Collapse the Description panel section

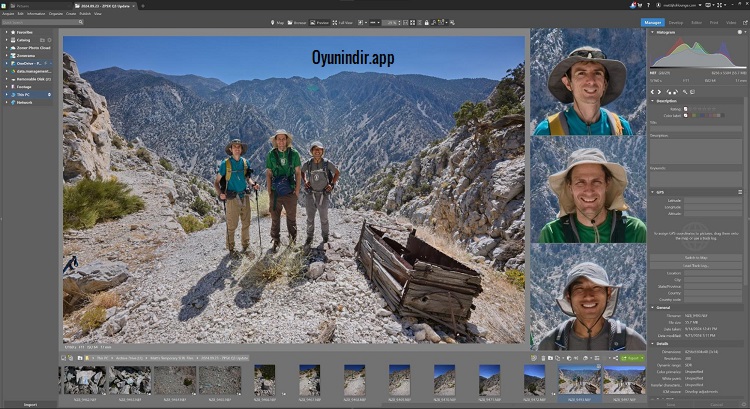pyautogui.click(x=652, y=101)
